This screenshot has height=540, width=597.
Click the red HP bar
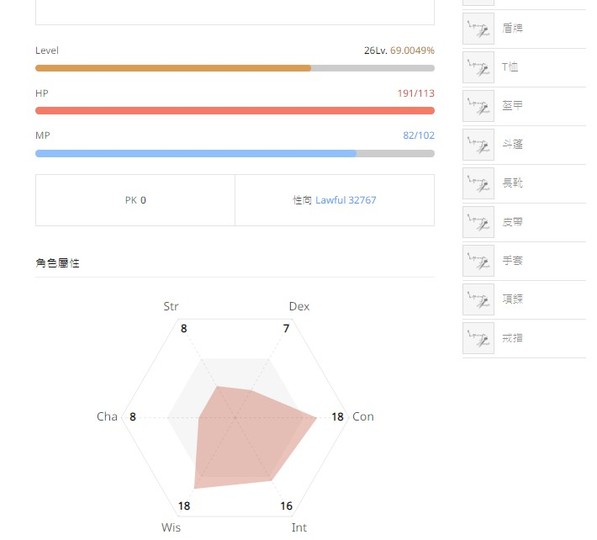235,111
